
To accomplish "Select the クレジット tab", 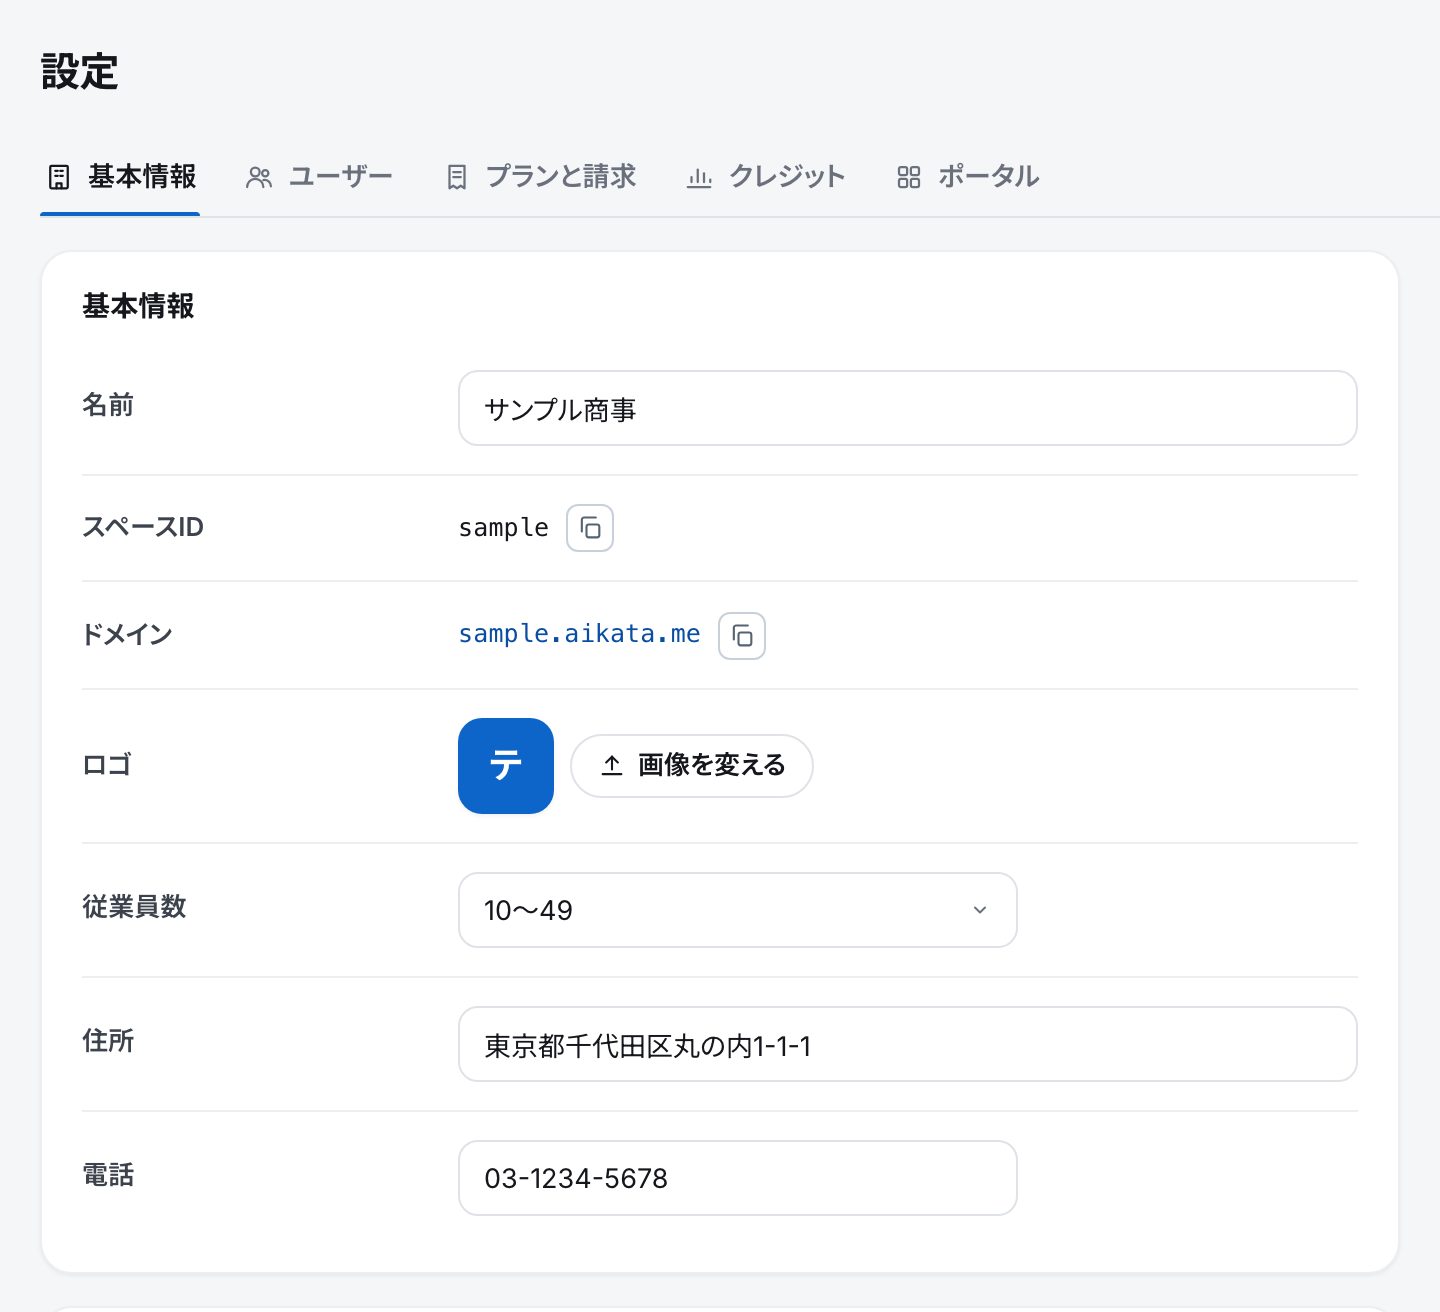I will click(766, 177).
